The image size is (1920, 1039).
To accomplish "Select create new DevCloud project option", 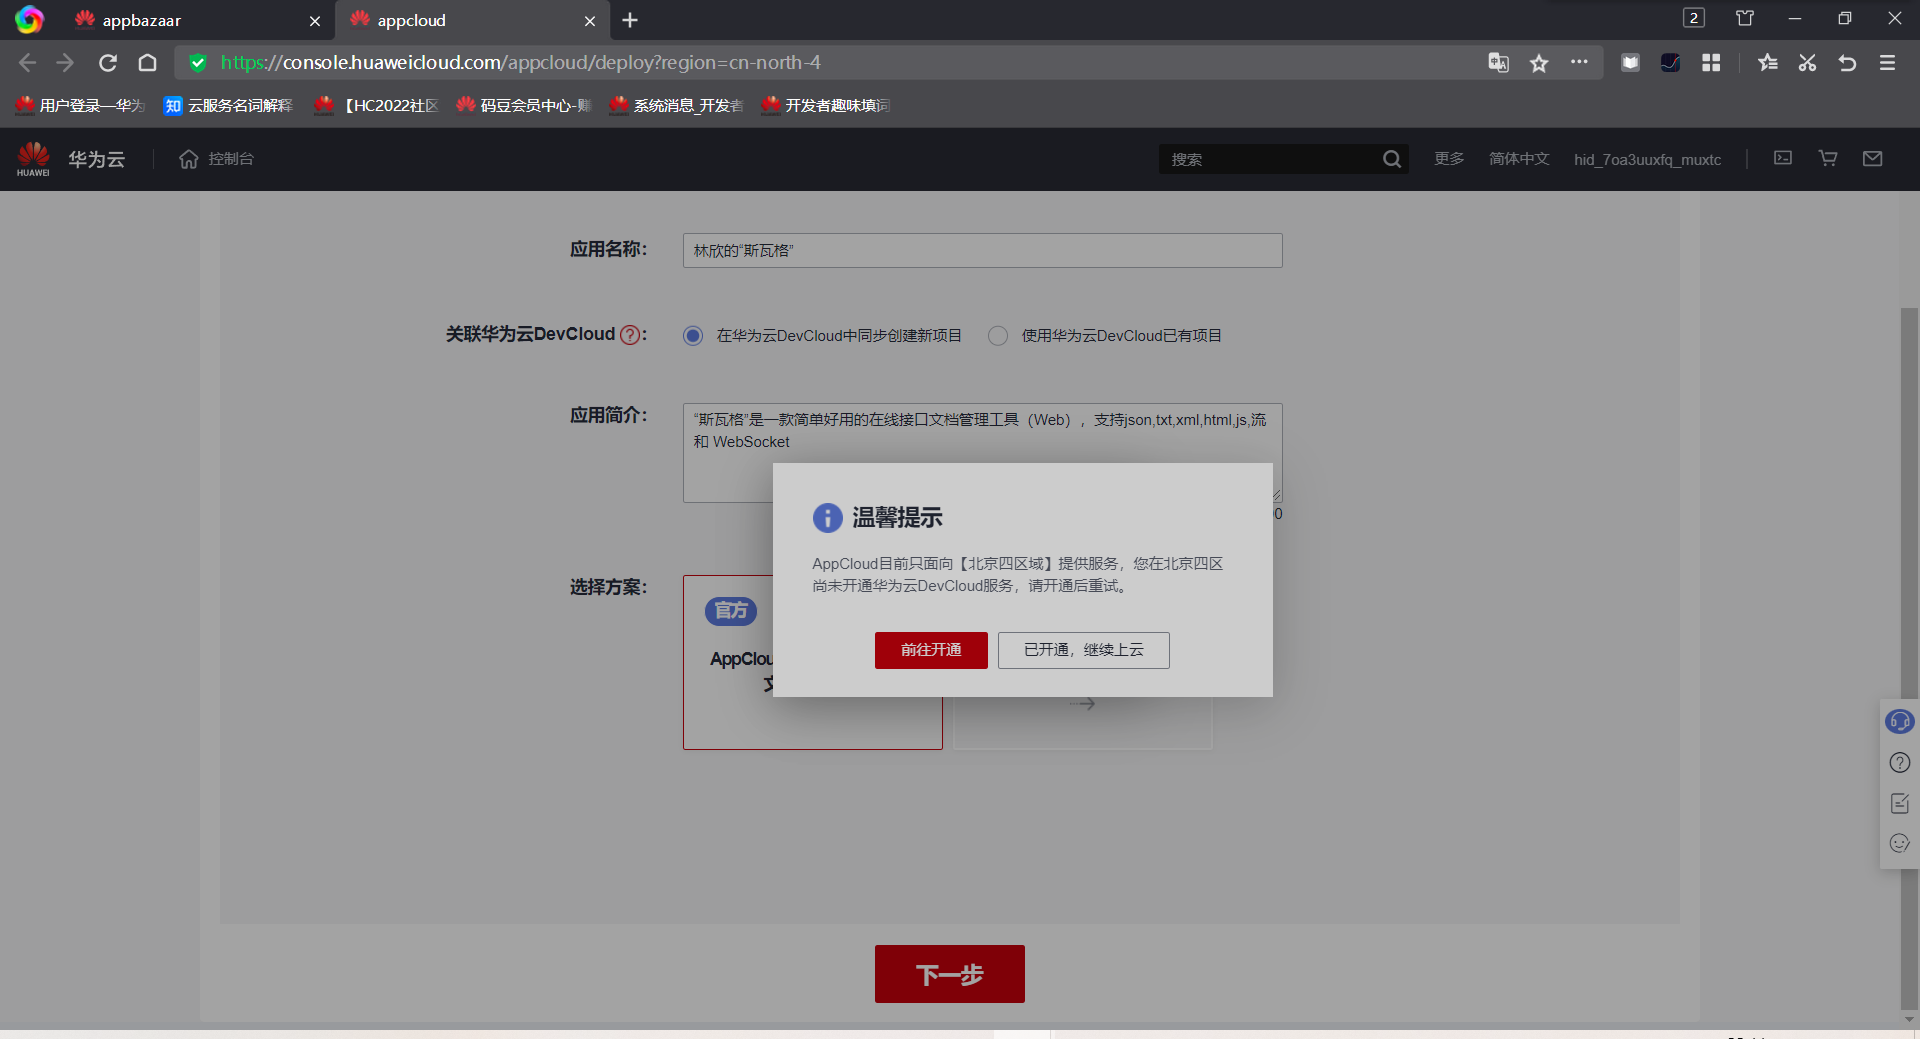I will 693,336.
